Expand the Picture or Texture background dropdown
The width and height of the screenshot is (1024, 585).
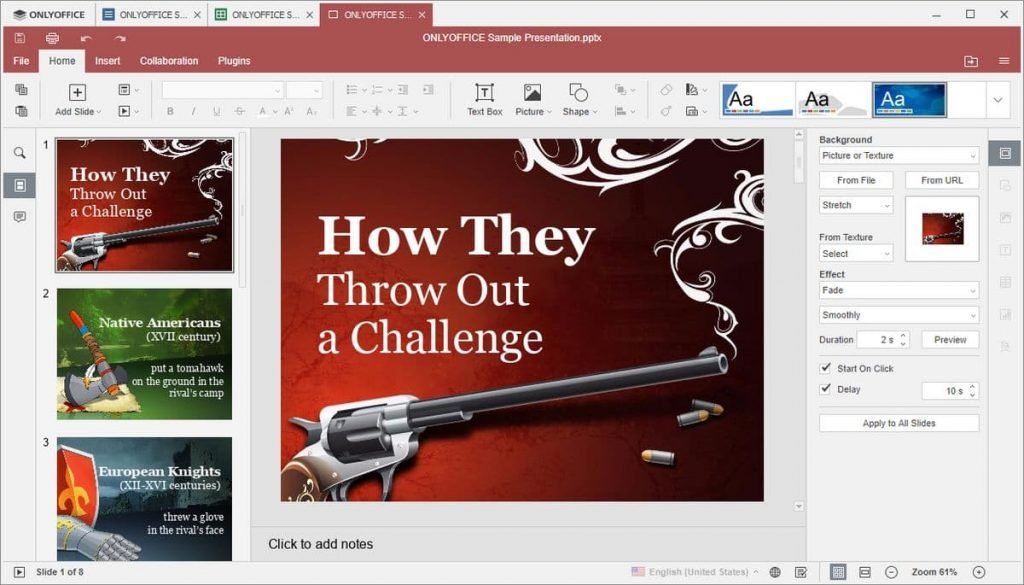point(898,156)
